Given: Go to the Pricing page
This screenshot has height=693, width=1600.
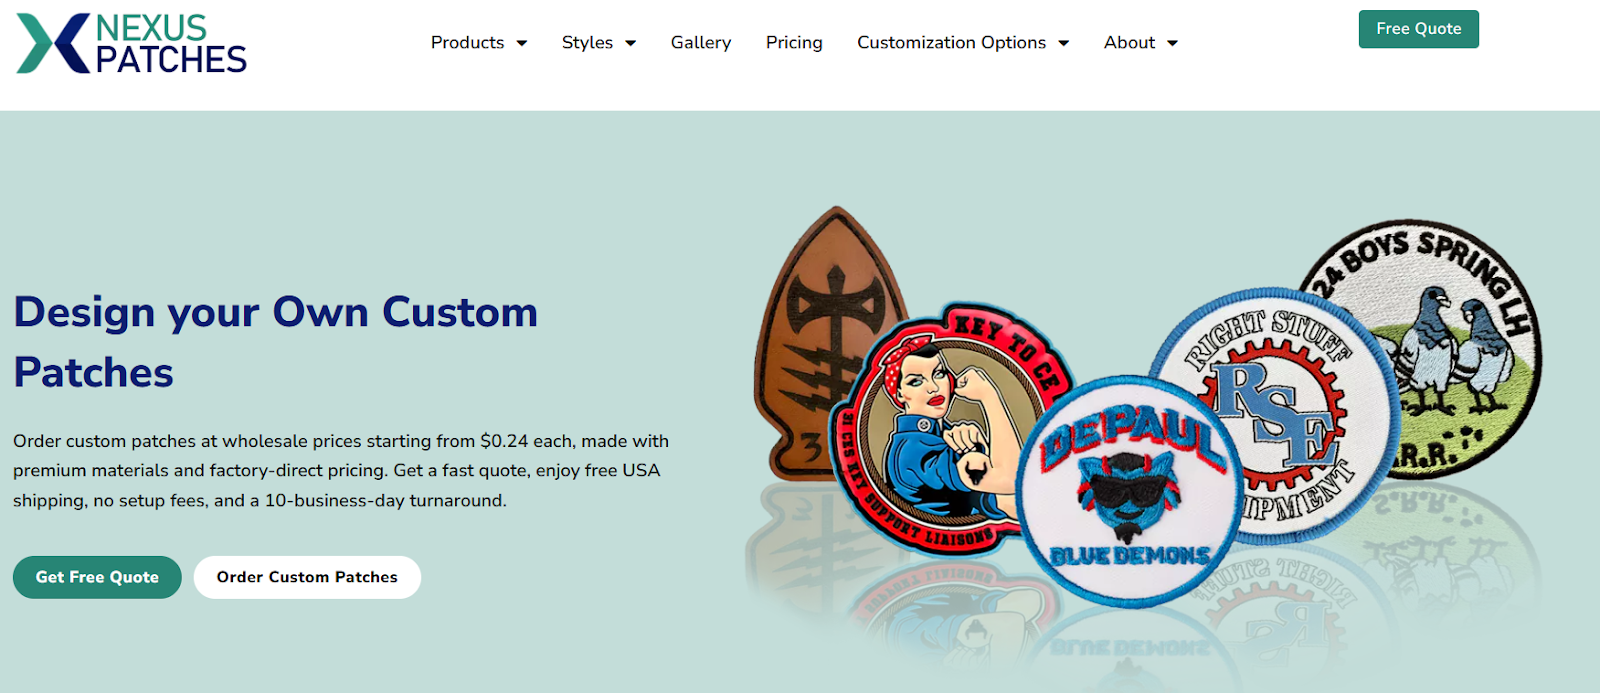Looking at the screenshot, I should (x=794, y=42).
